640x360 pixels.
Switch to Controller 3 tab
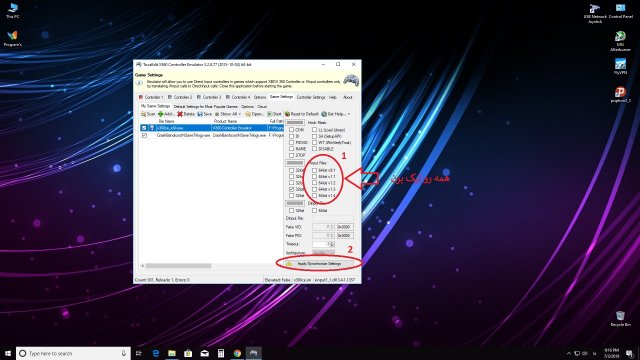click(209, 97)
